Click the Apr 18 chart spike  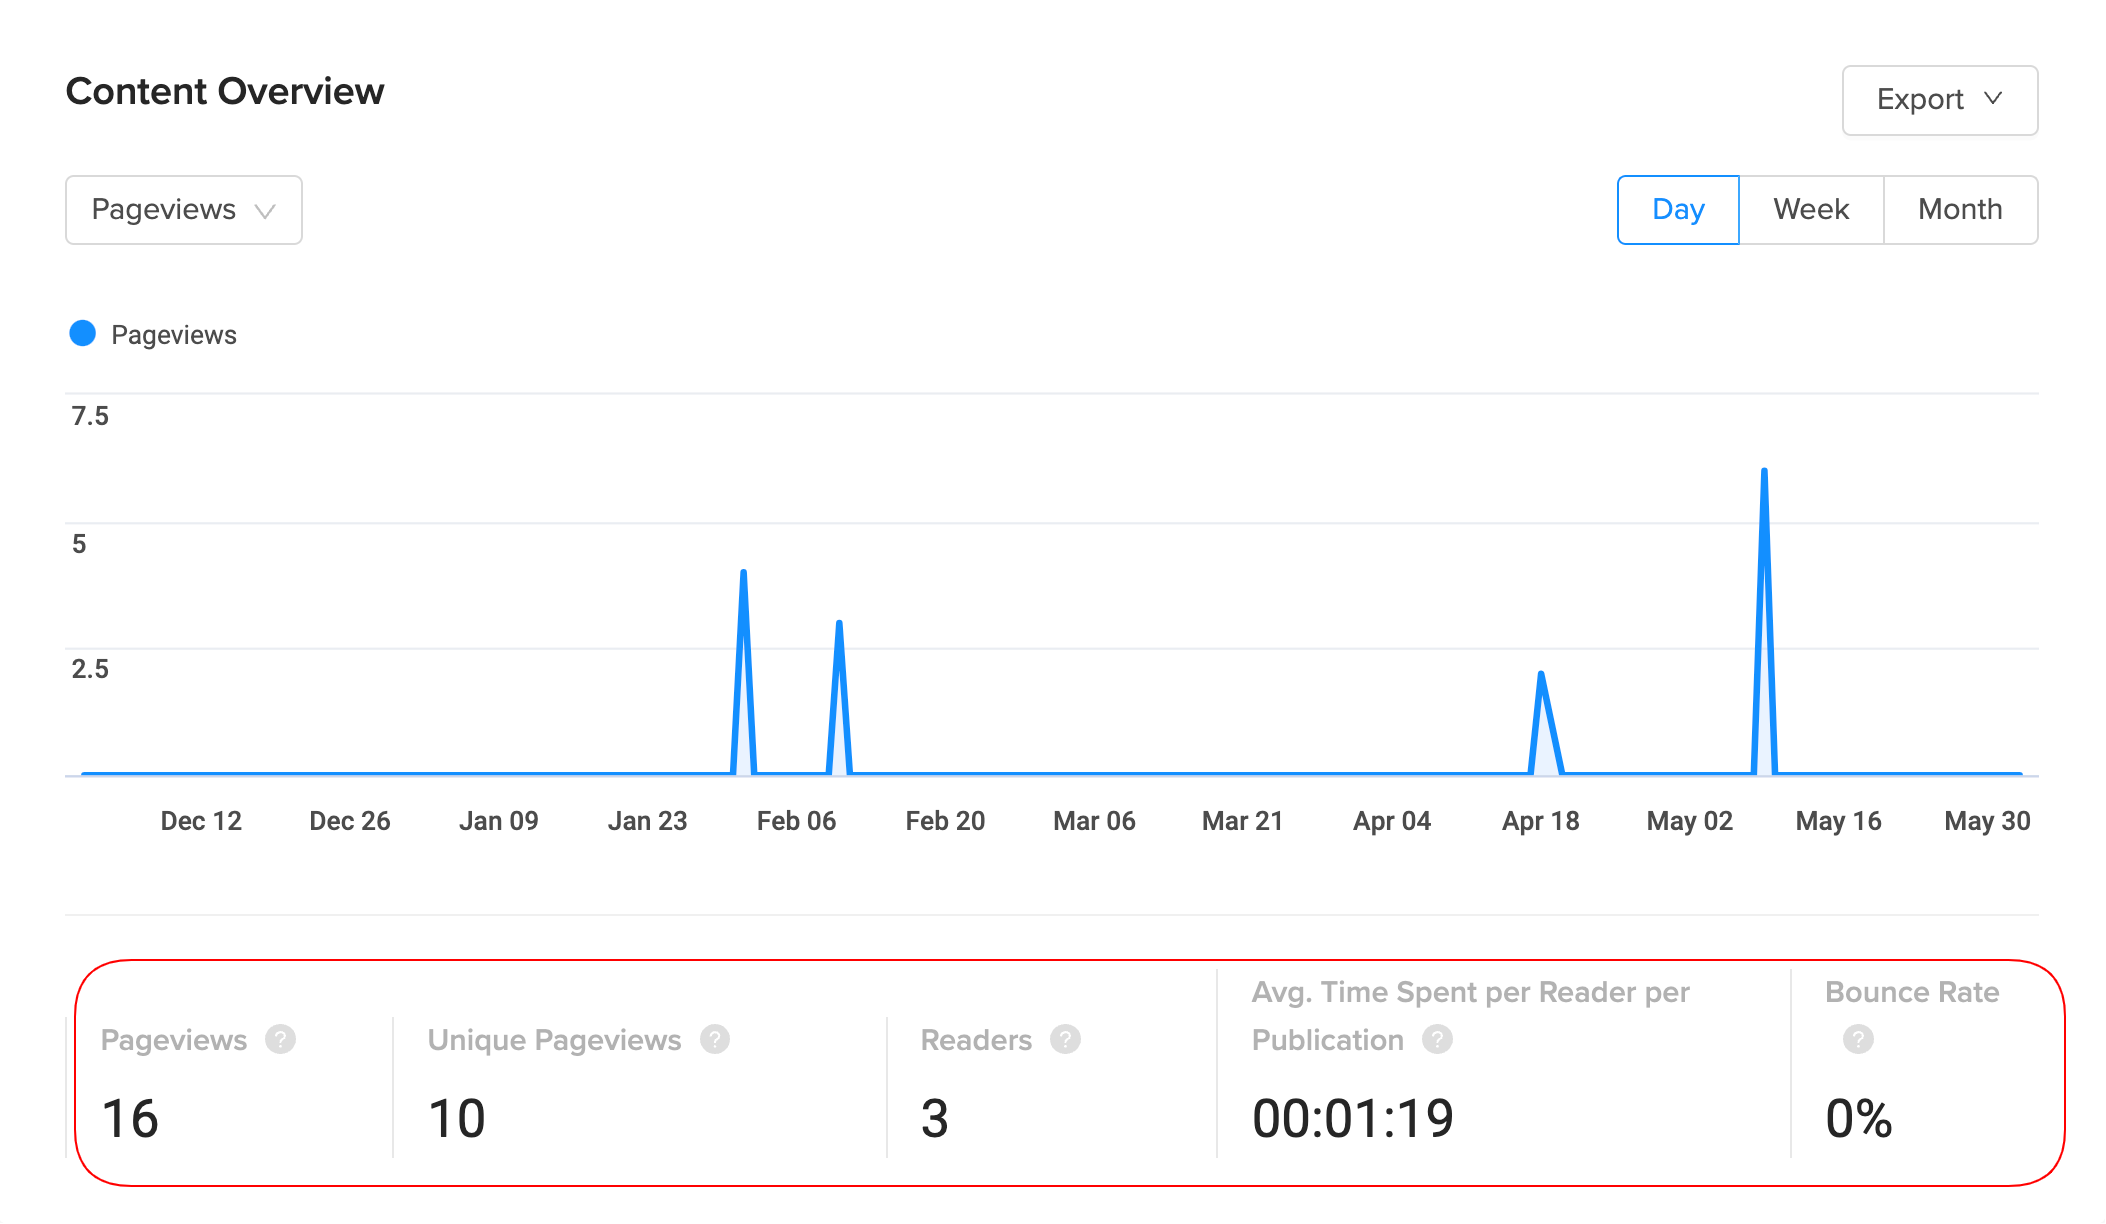pos(1541,676)
